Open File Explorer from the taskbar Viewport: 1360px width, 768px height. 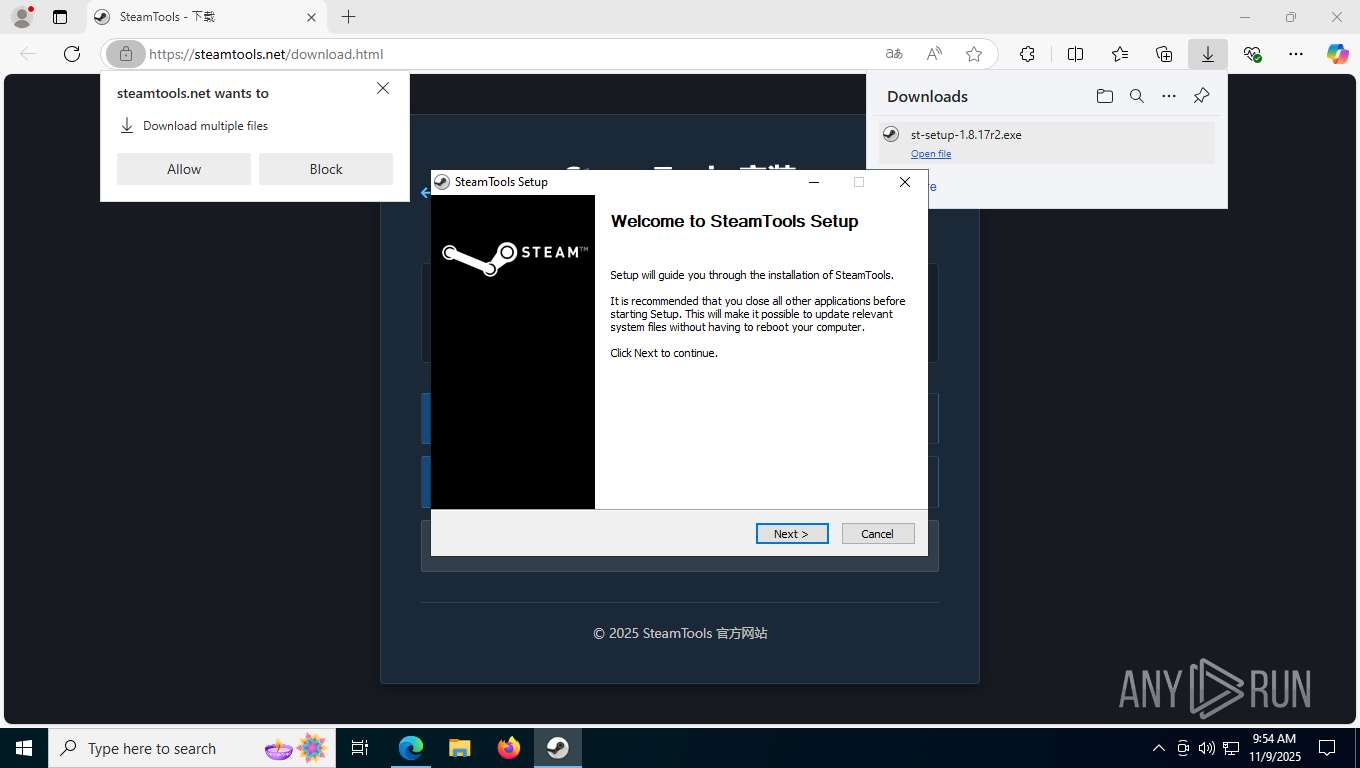[x=459, y=748]
